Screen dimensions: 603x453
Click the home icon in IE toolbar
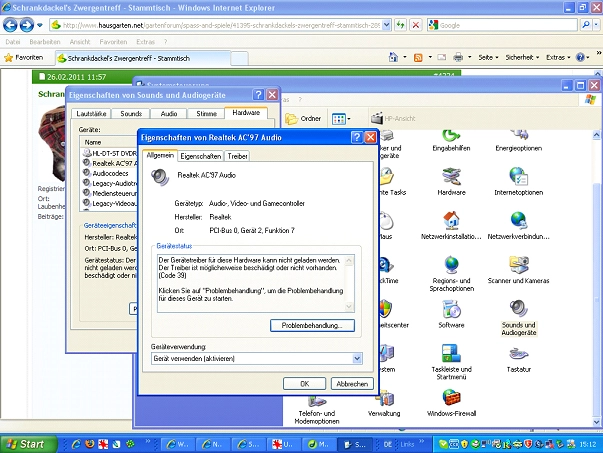[x=393, y=57]
